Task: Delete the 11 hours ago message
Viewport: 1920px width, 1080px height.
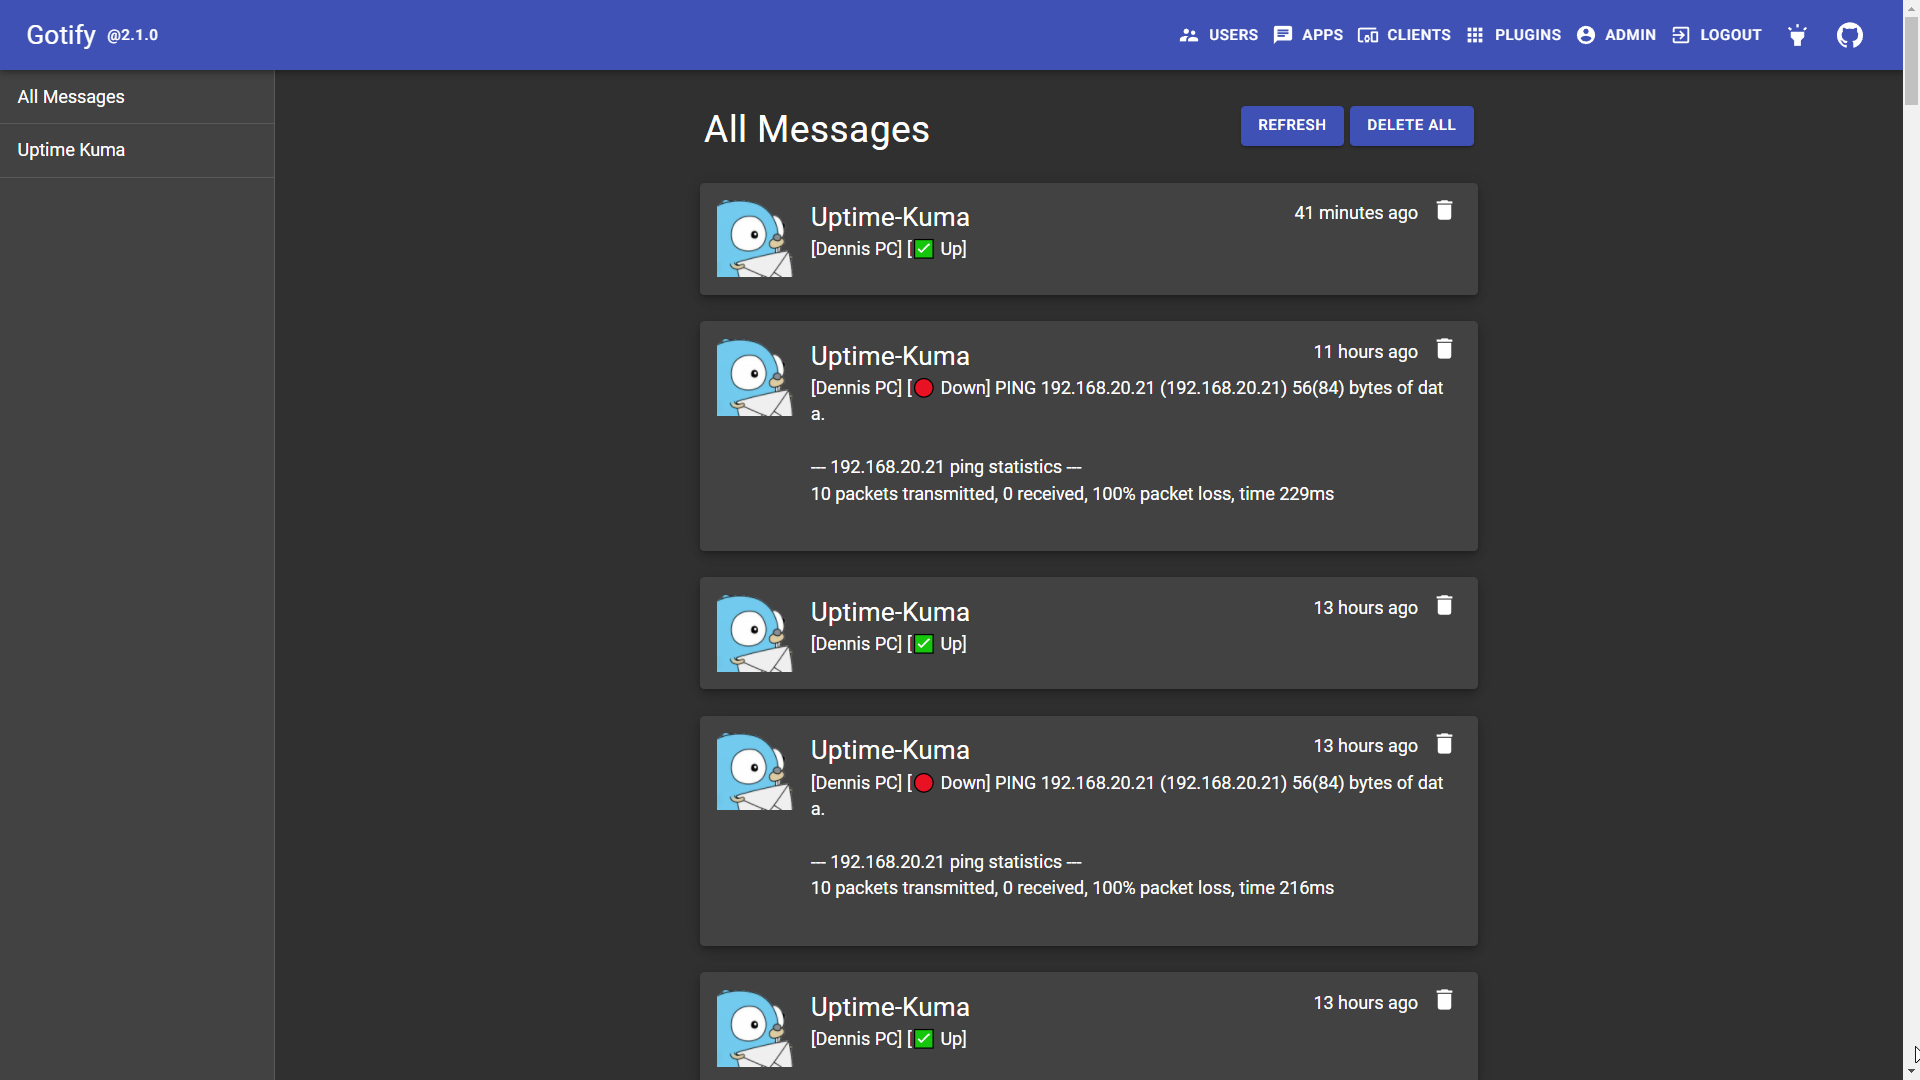Action: tap(1444, 350)
